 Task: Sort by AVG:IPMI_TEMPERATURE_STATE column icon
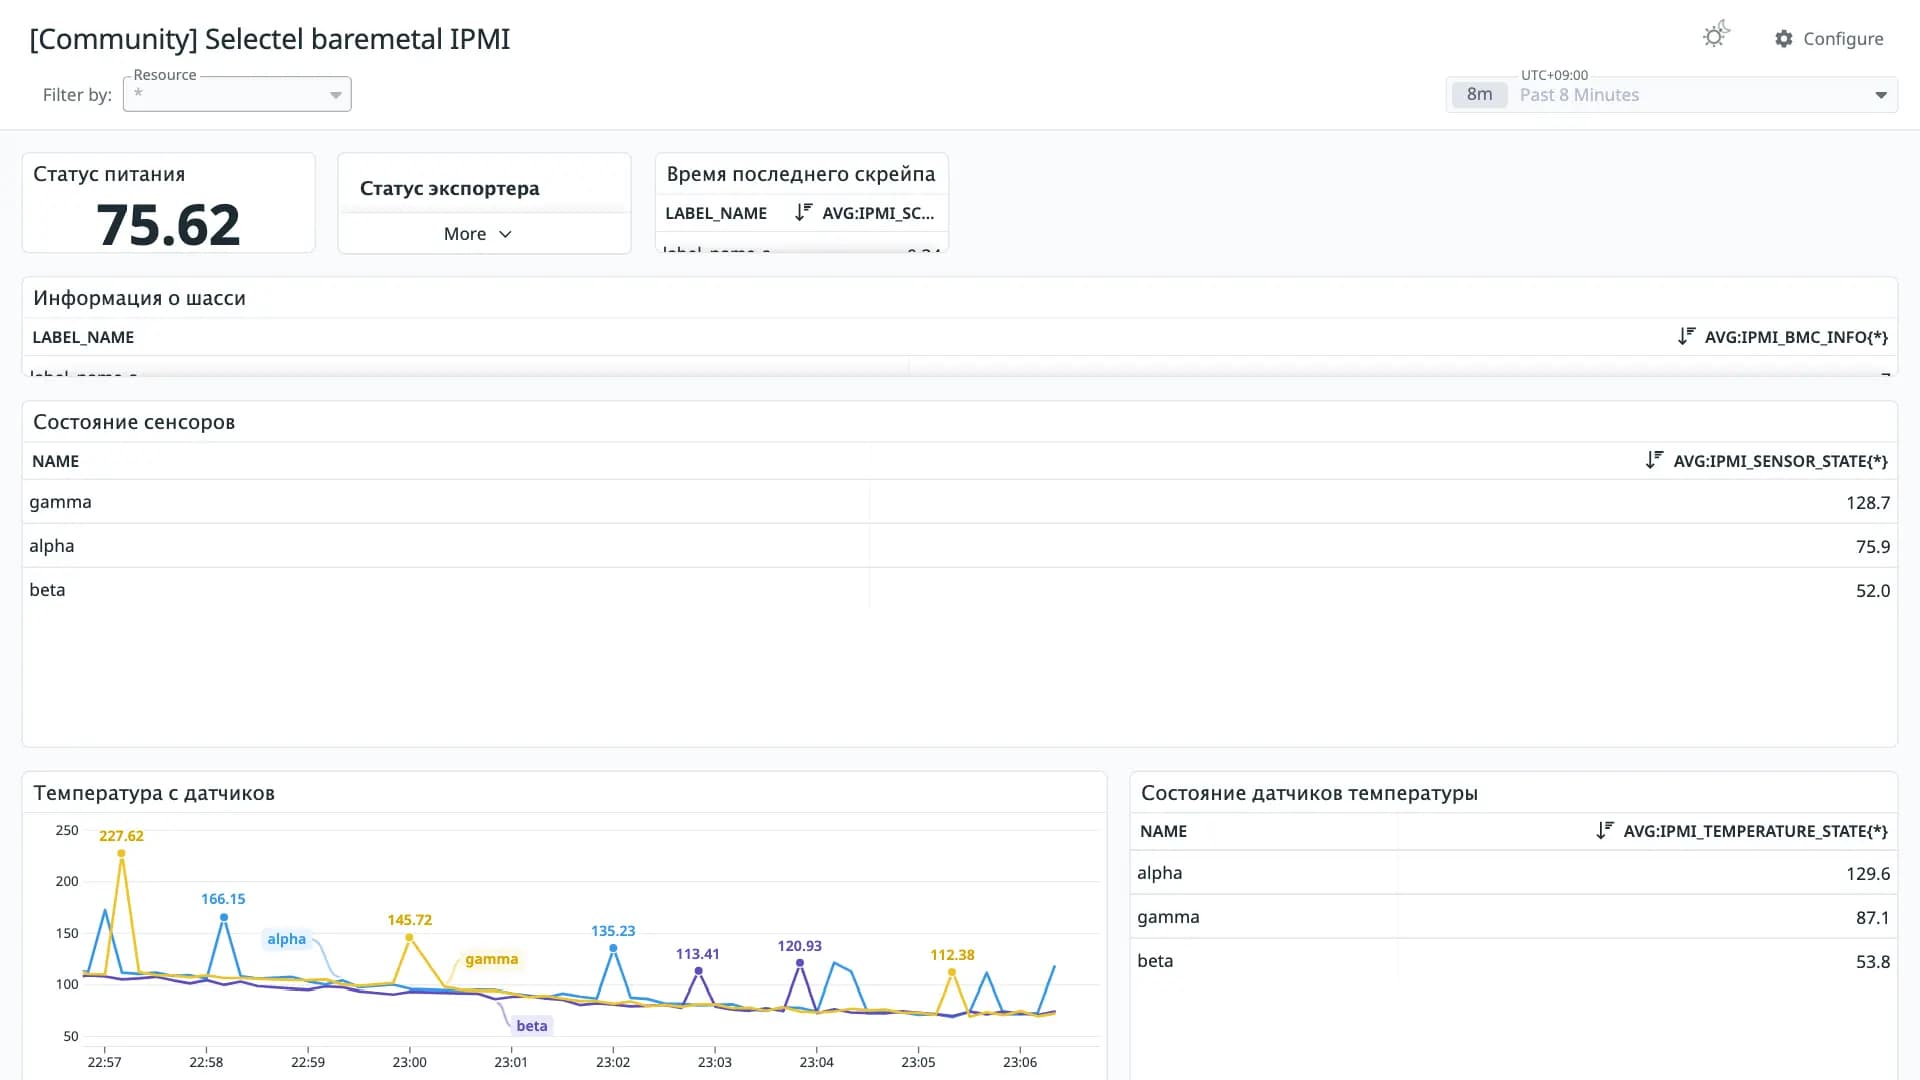click(x=1605, y=830)
